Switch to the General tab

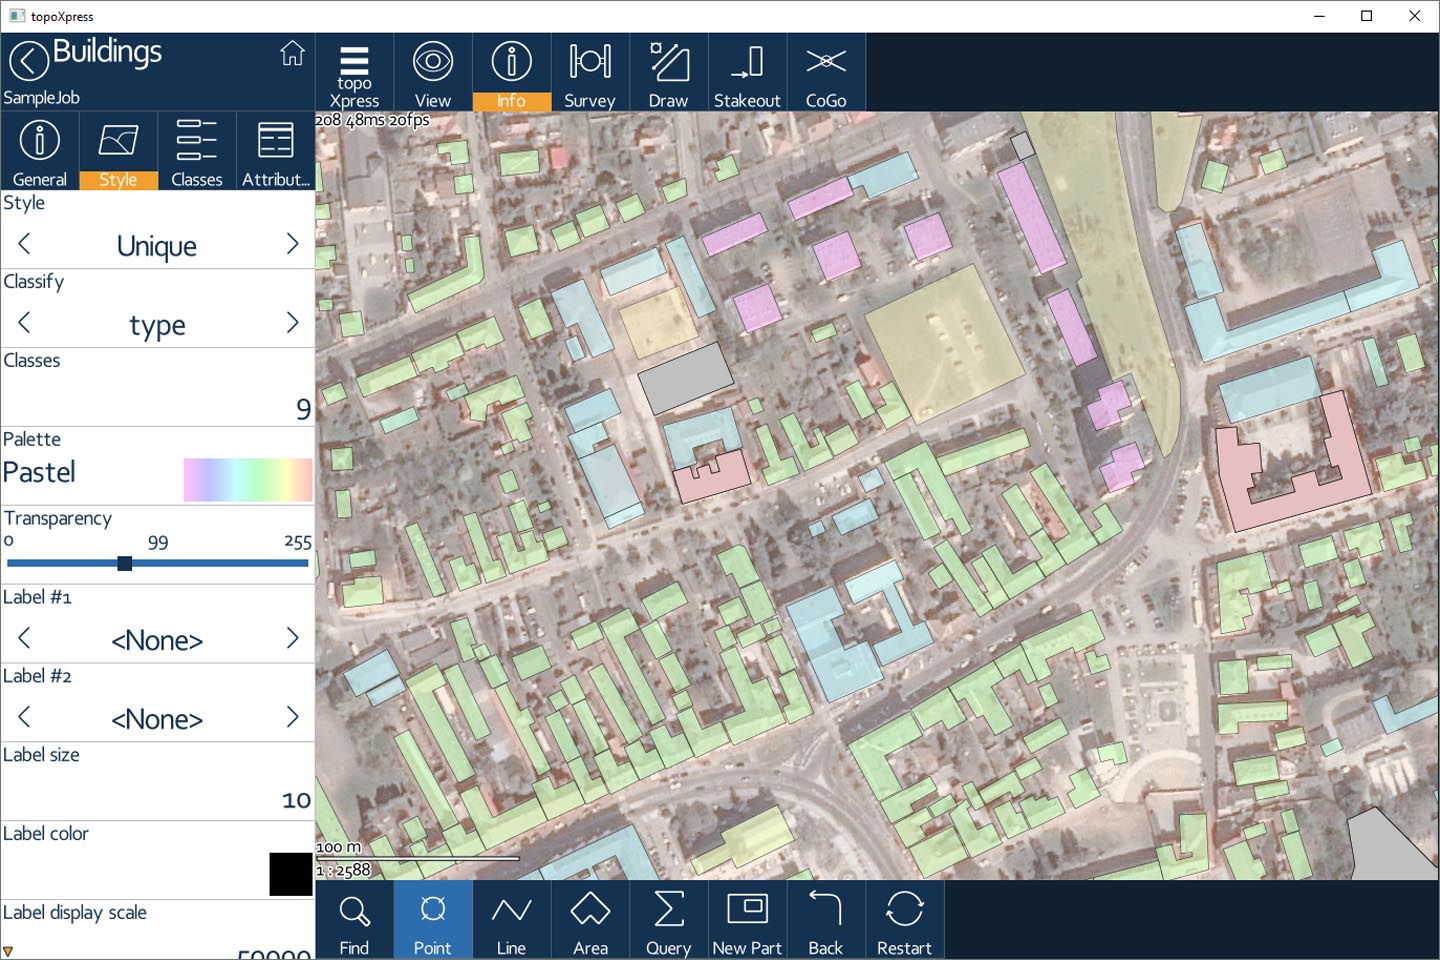coord(40,151)
